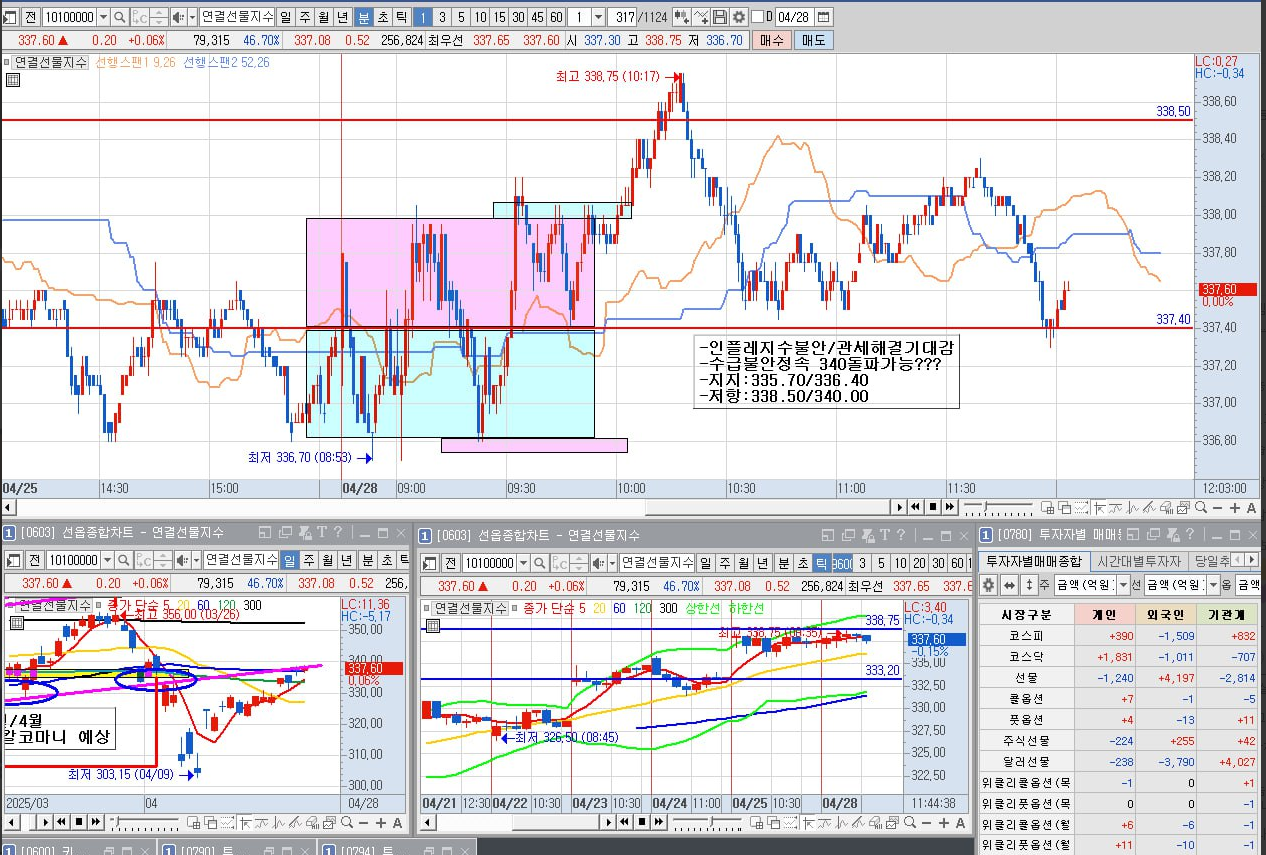
Task: Click the 매도 sell button
Action: (812, 40)
